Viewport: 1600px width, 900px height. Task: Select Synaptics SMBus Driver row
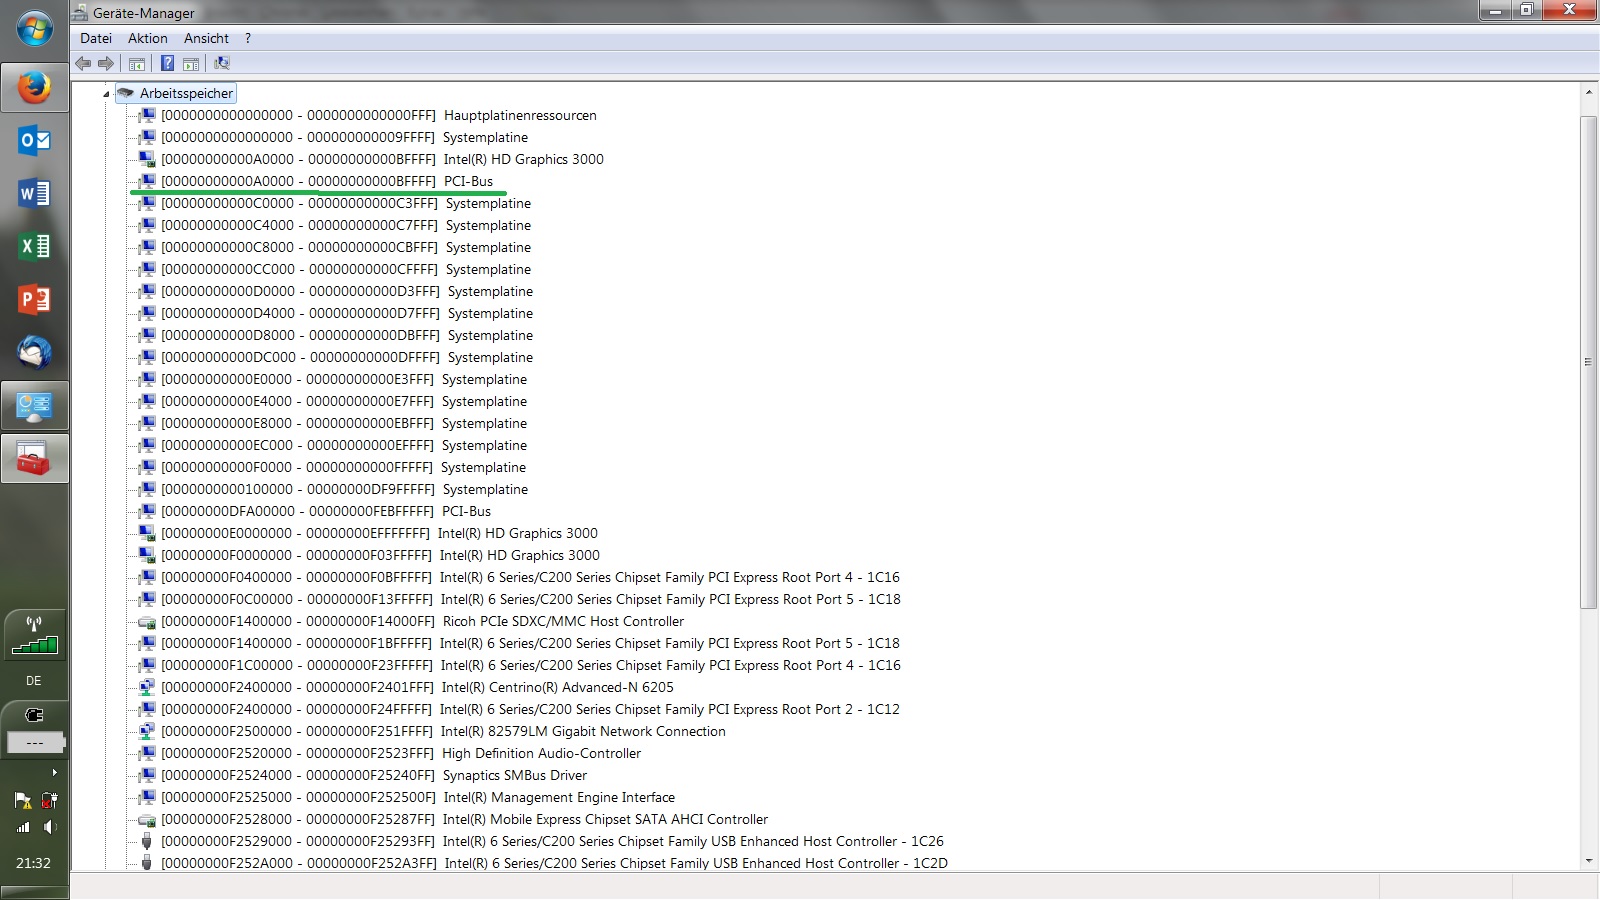[x=374, y=775]
